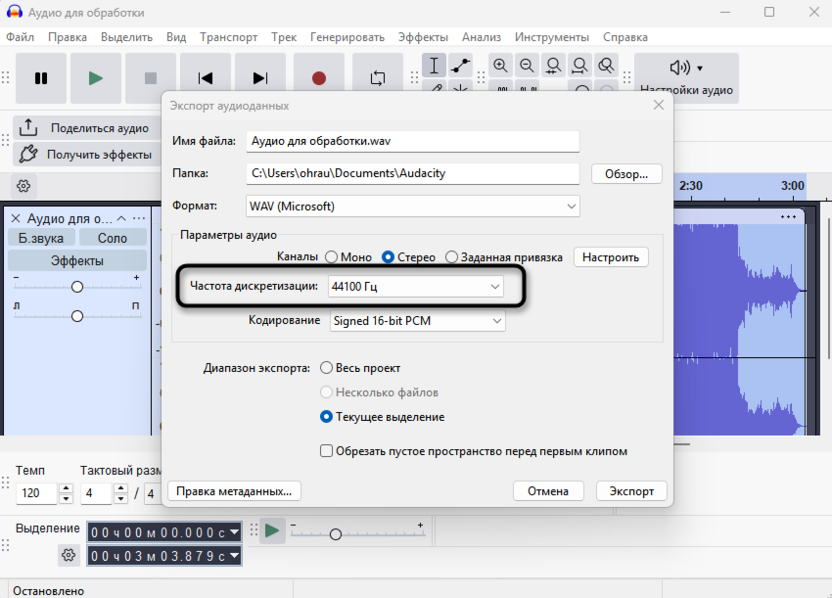Click the Skip to Start button
832x598 pixels.
point(205,78)
